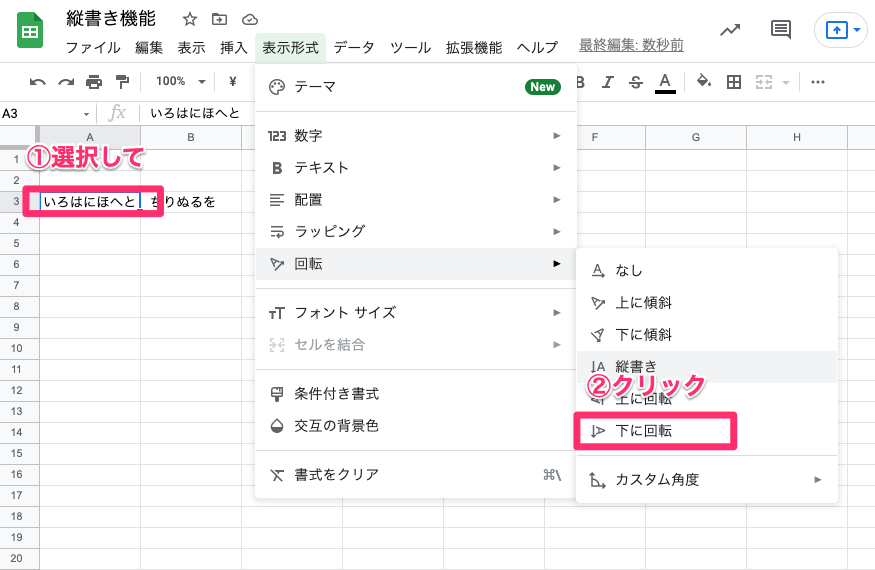The width and height of the screenshot is (875, 570).
Task: Toggle strikethrough formatting
Action: click(635, 82)
